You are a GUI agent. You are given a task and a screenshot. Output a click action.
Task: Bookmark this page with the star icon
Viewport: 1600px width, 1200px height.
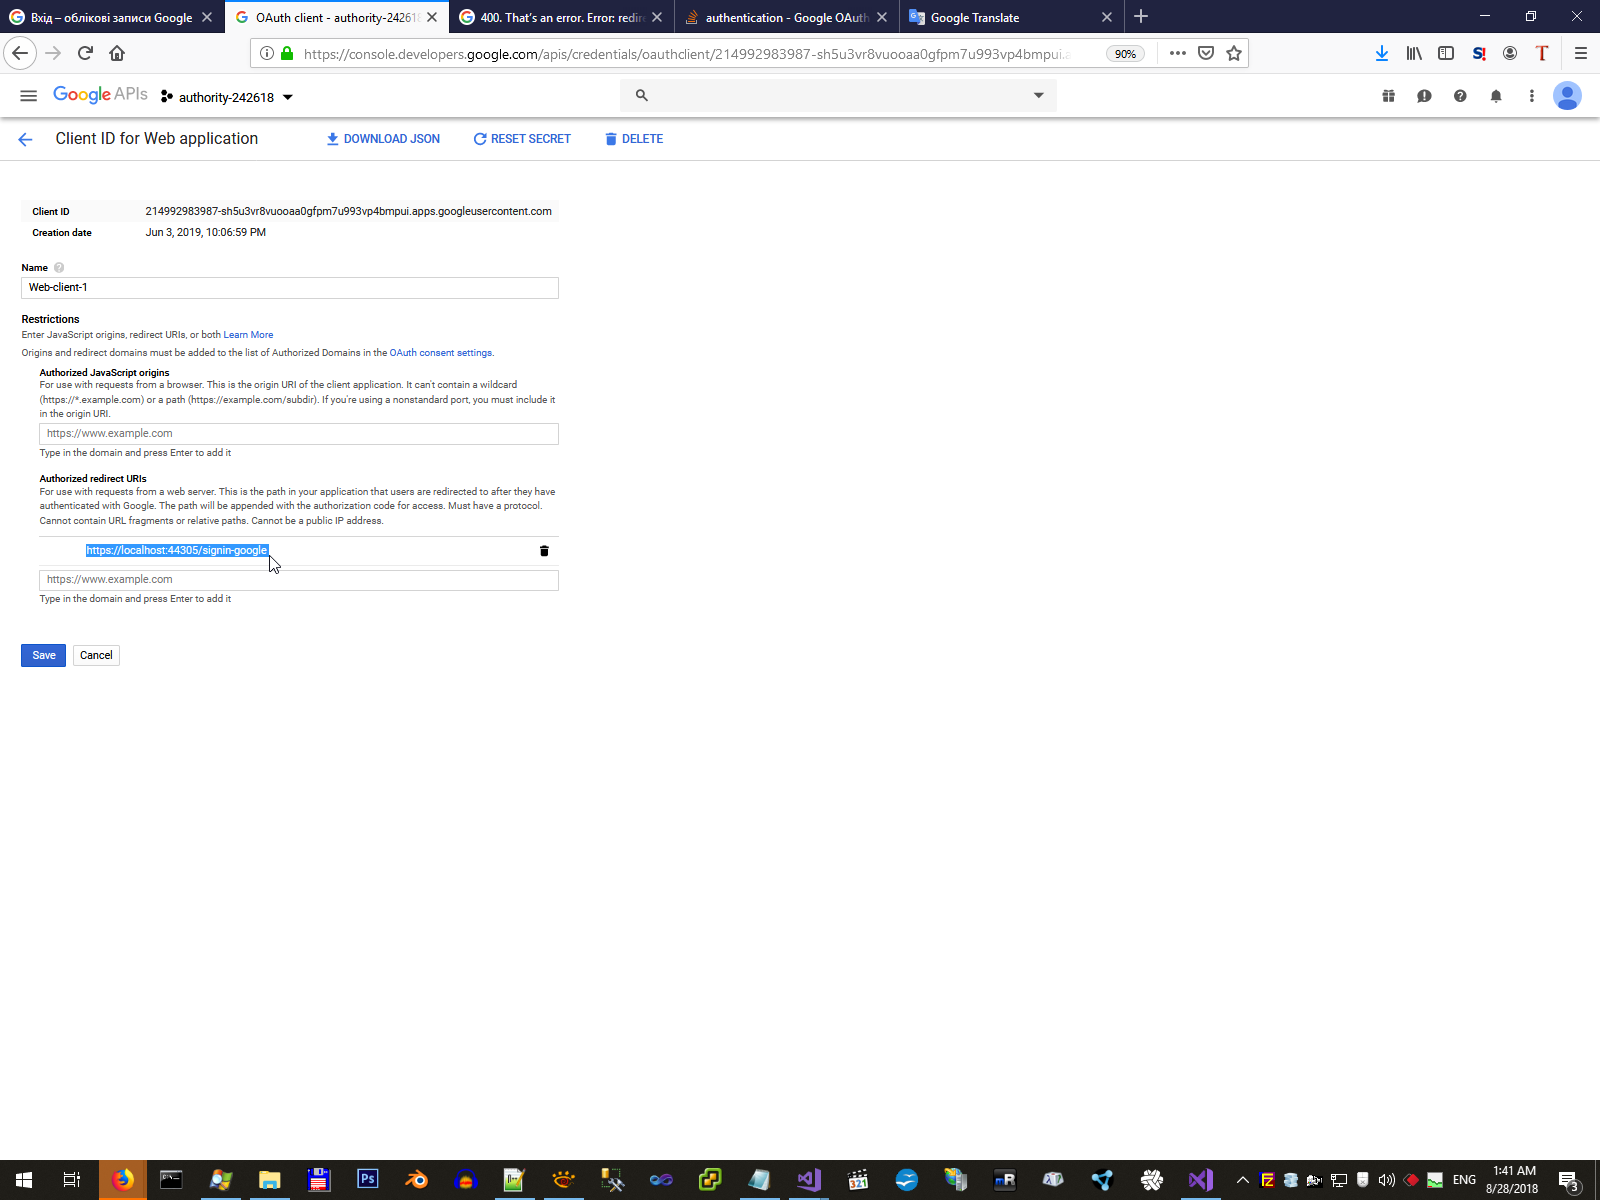[x=1234, y=53]
